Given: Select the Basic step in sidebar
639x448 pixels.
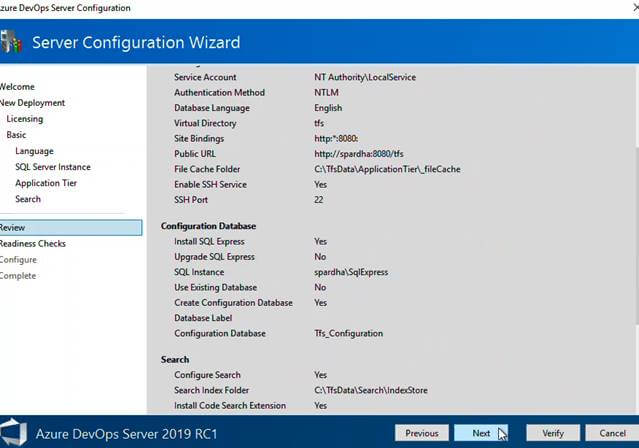Looking at the screenshot, I should 16,135.
